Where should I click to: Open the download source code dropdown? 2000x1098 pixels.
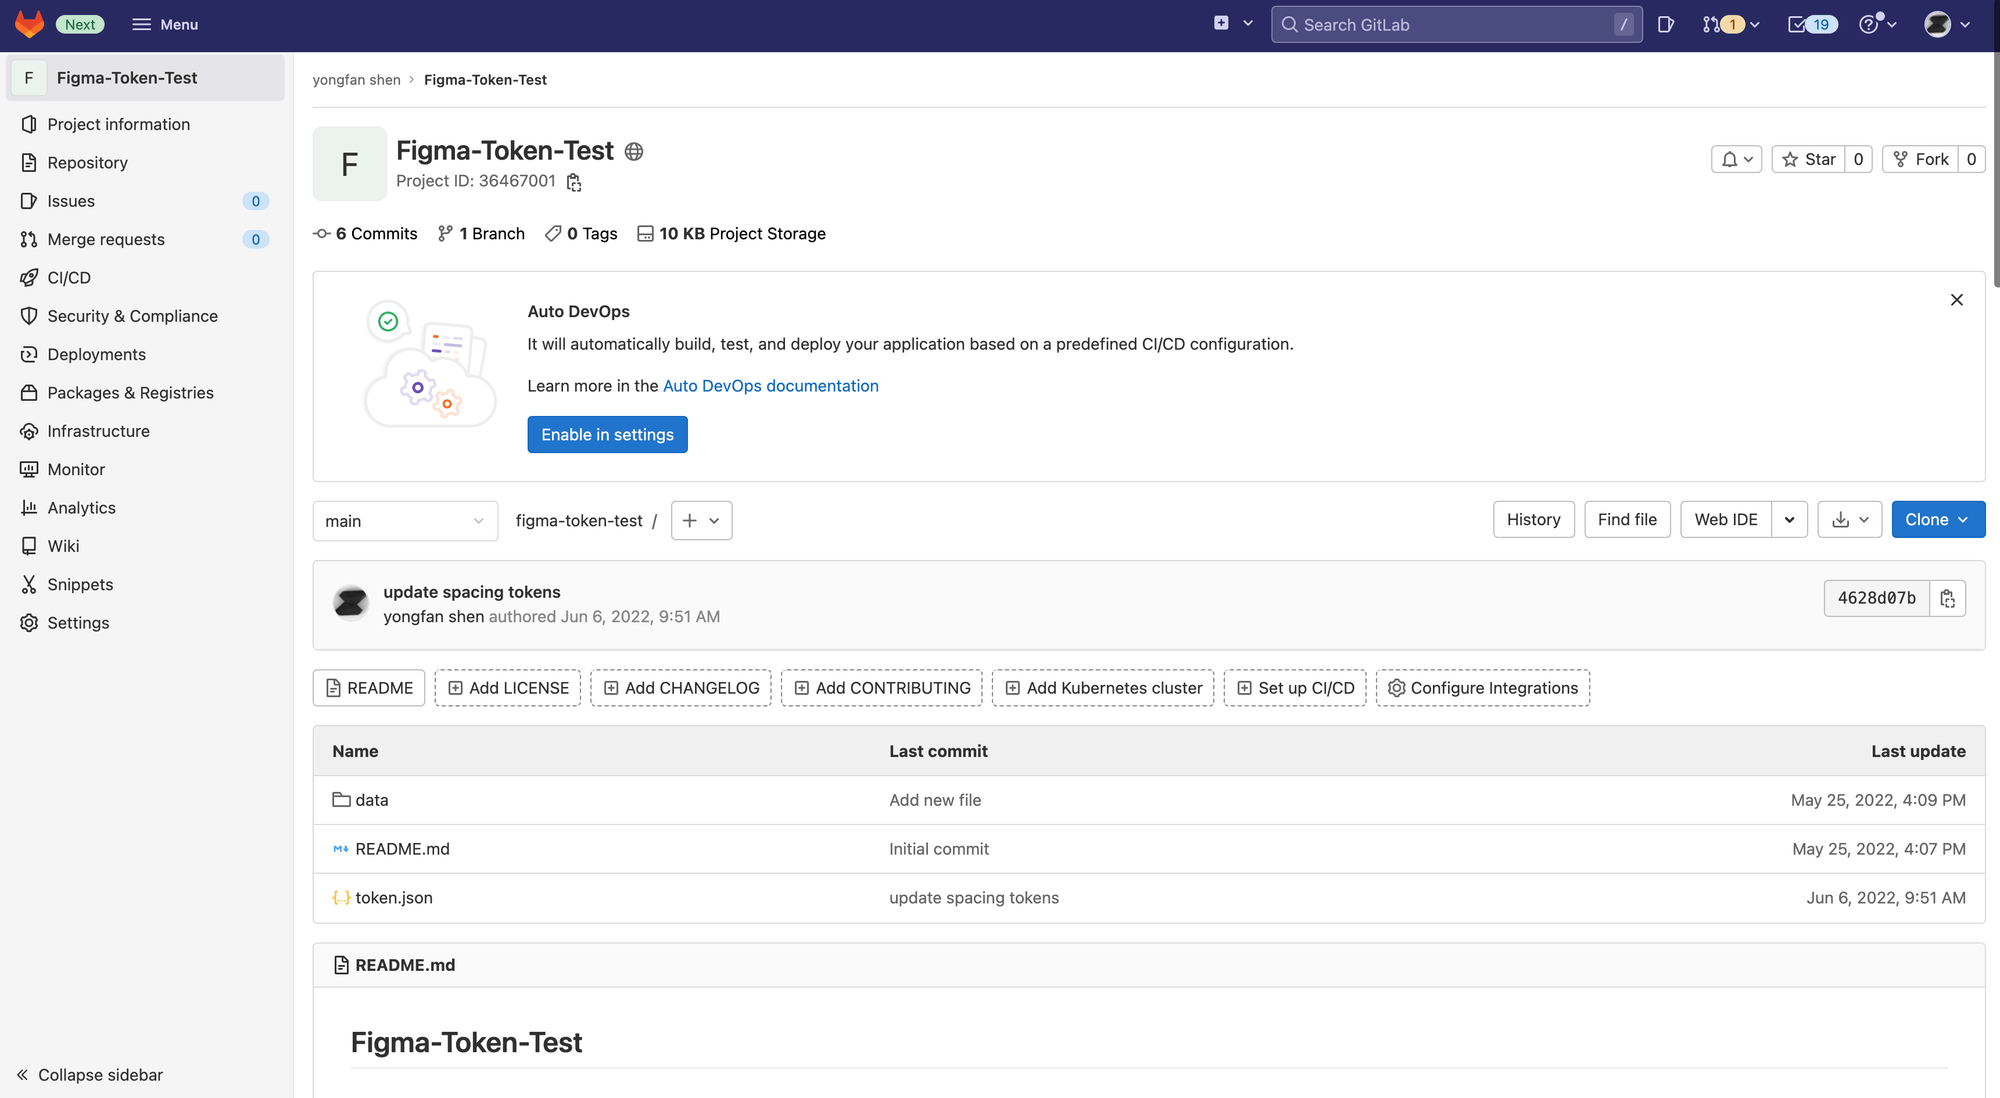pyautogui.click(x=1850, y=519)
